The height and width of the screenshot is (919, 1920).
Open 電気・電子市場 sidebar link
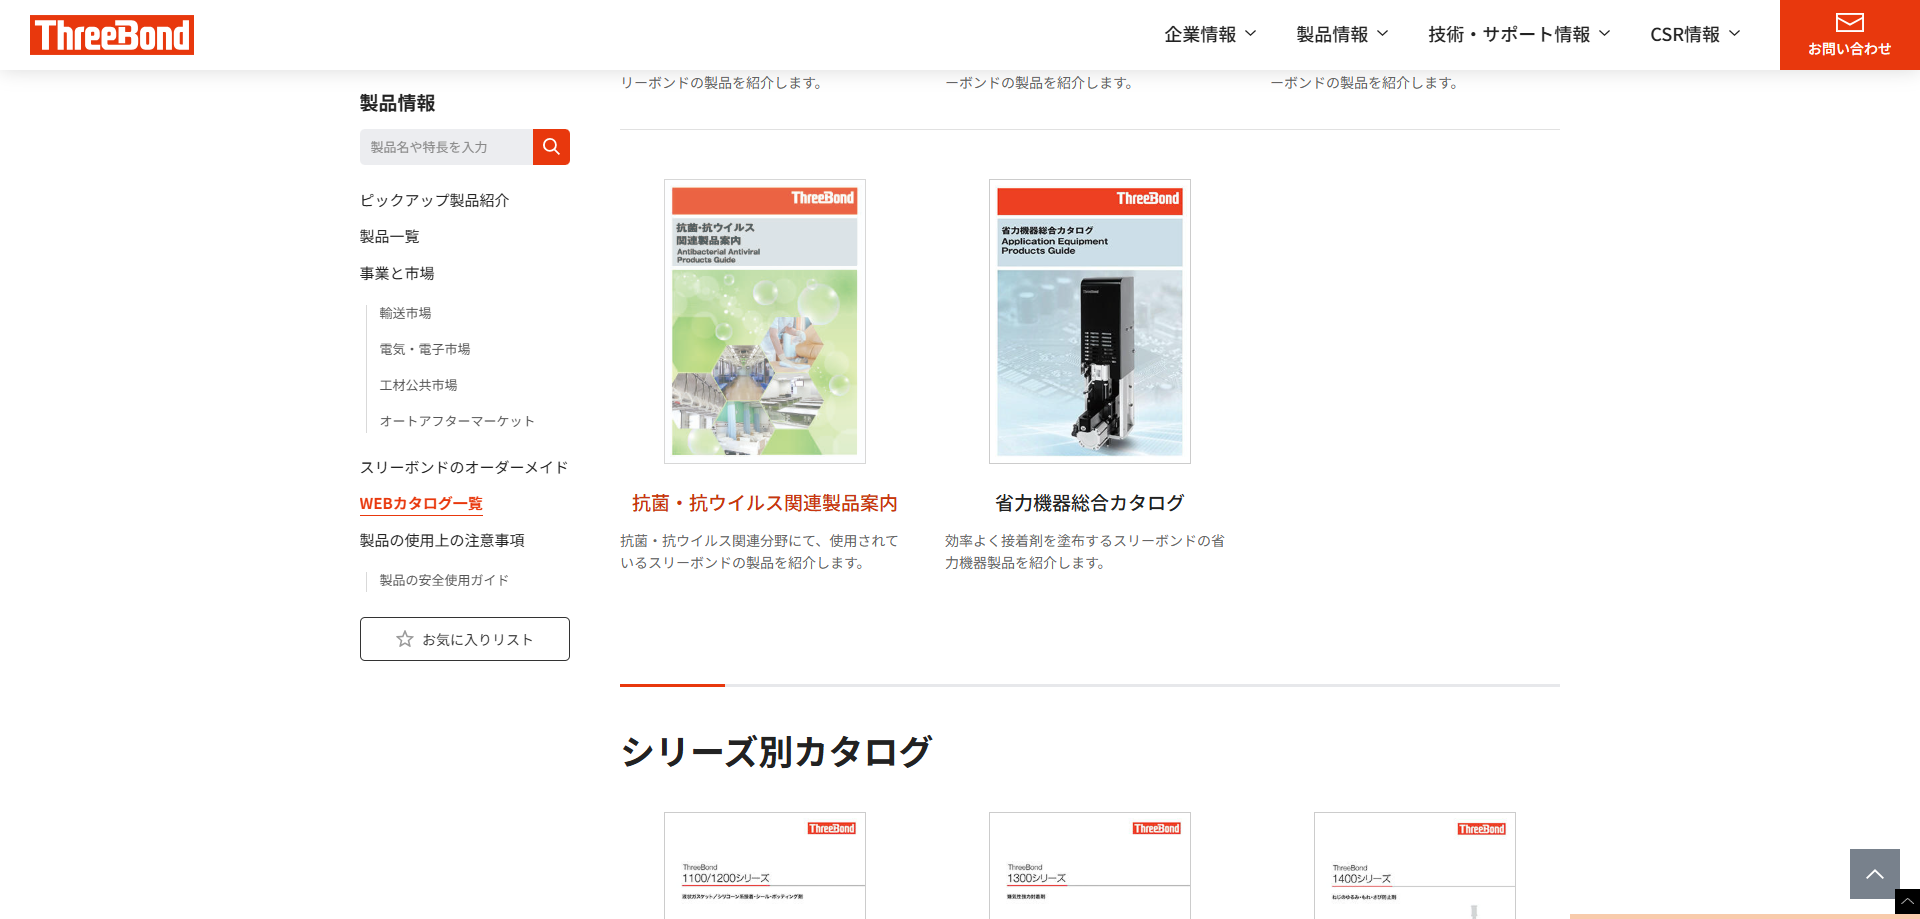[x=424, y=349]
